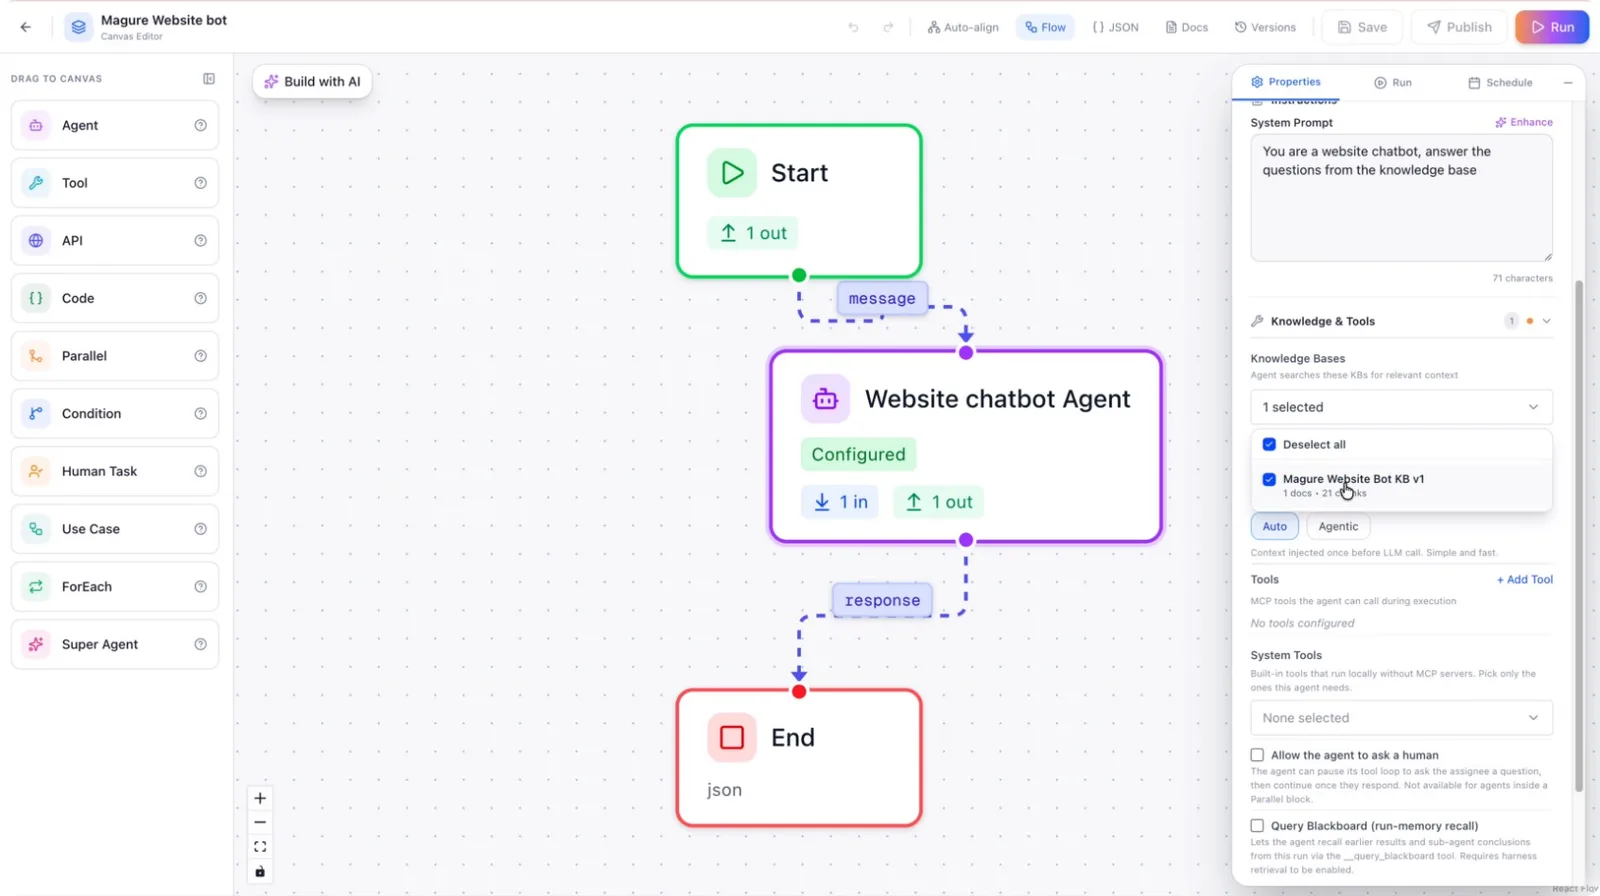Screen dimensions: 1600x896
Task: Open help for the ForEach block
Action: pos(200,586)
